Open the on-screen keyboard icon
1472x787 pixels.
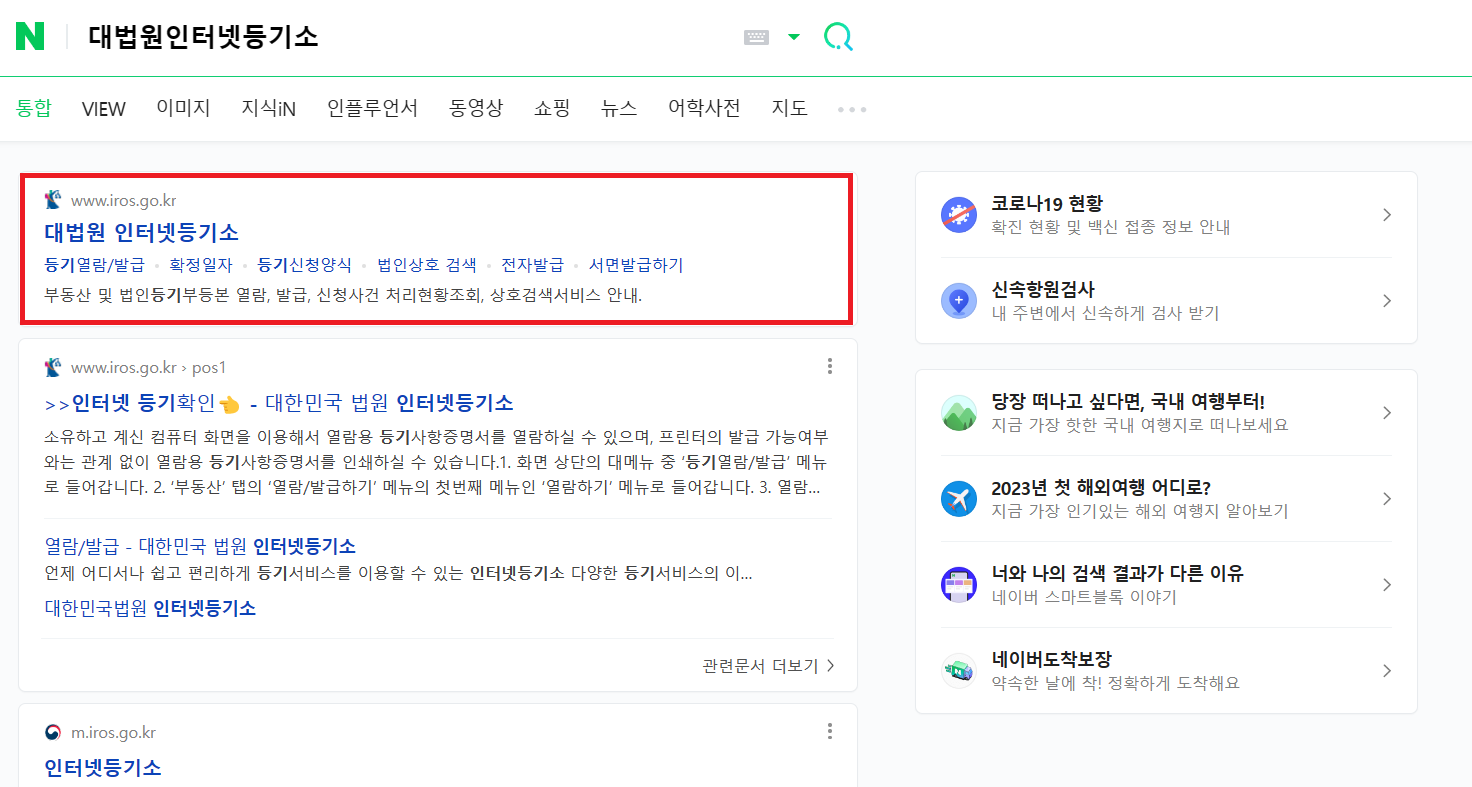pos(756,37)
